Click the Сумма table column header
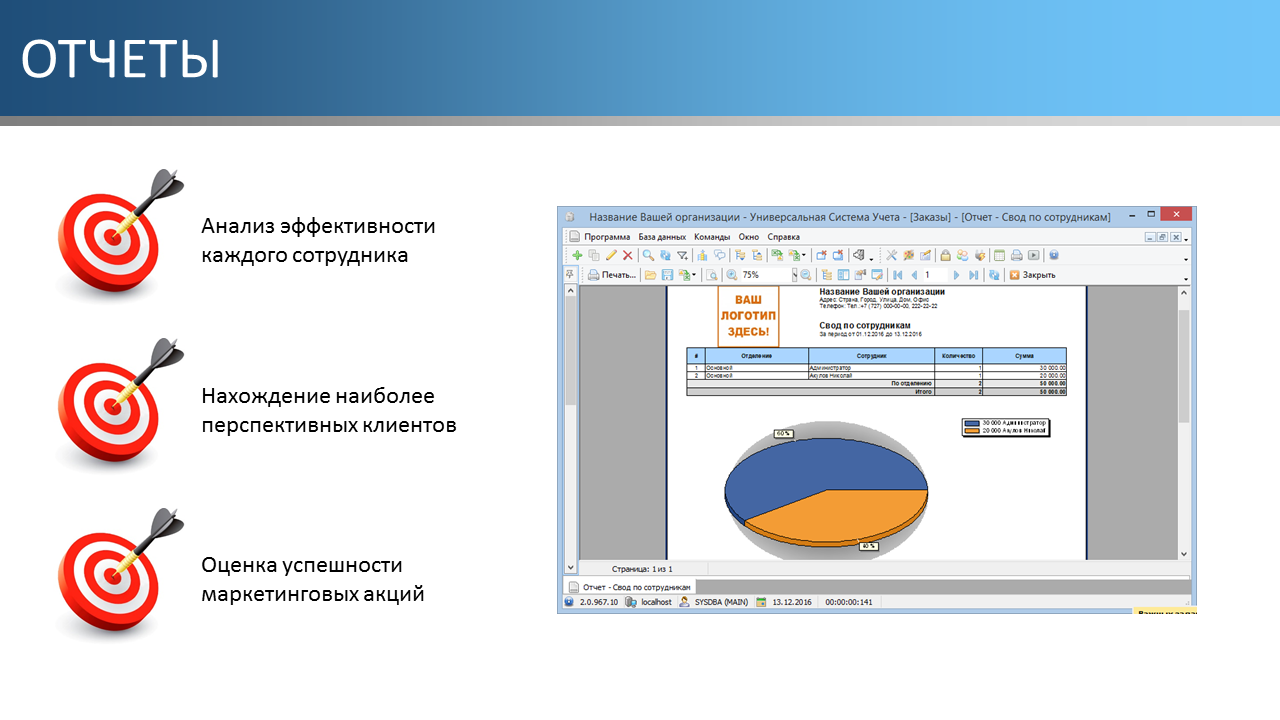The height and width of the screenshot is (720, 1280). [1024, 356]
